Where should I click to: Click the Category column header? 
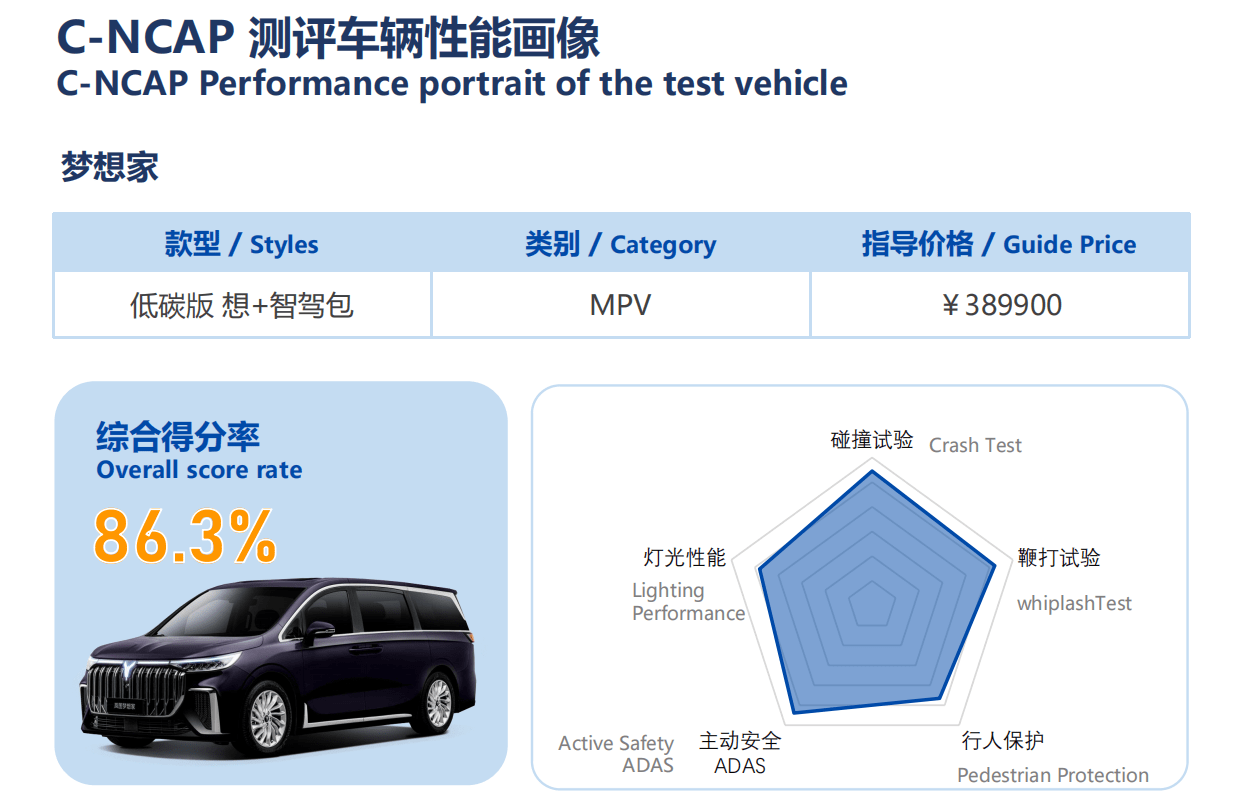tap(621, 244)
